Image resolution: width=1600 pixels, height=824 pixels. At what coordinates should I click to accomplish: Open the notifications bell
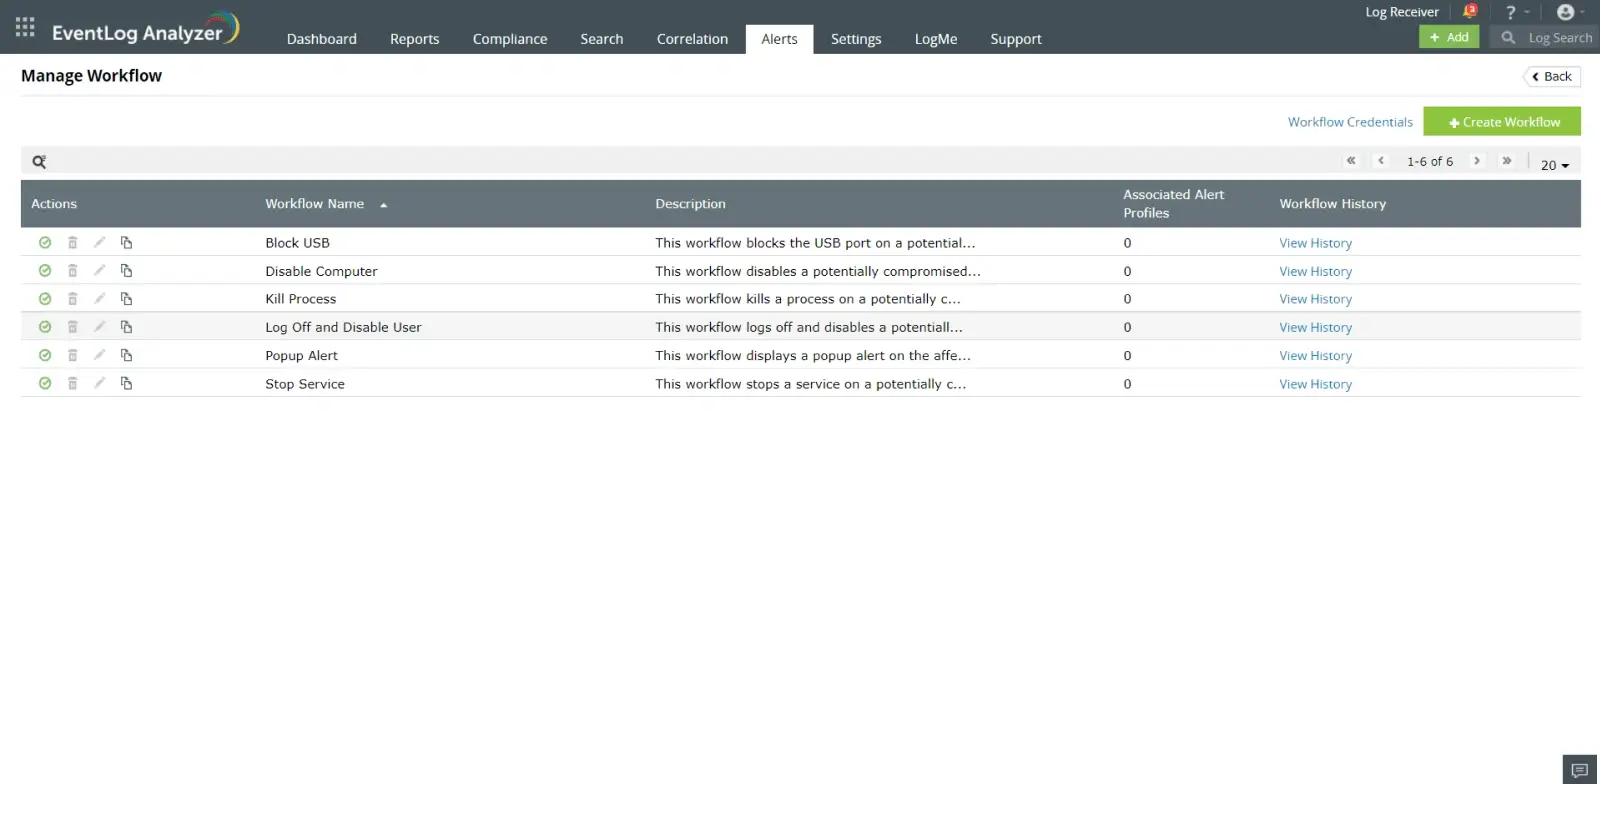[x=1469, y=11]
